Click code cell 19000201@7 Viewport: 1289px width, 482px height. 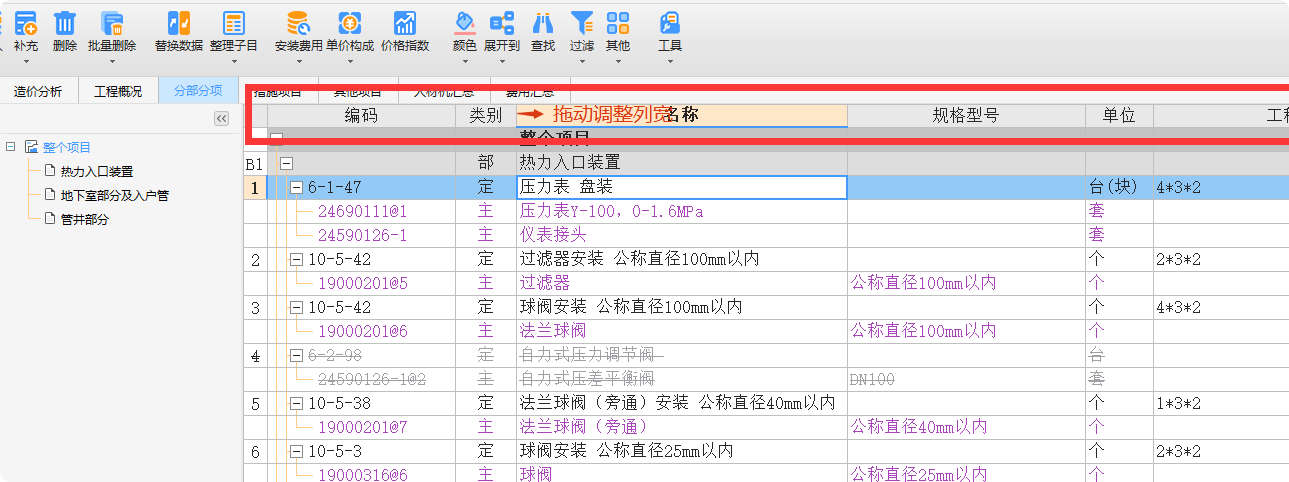pyautogui.click(x=363, y=427)
